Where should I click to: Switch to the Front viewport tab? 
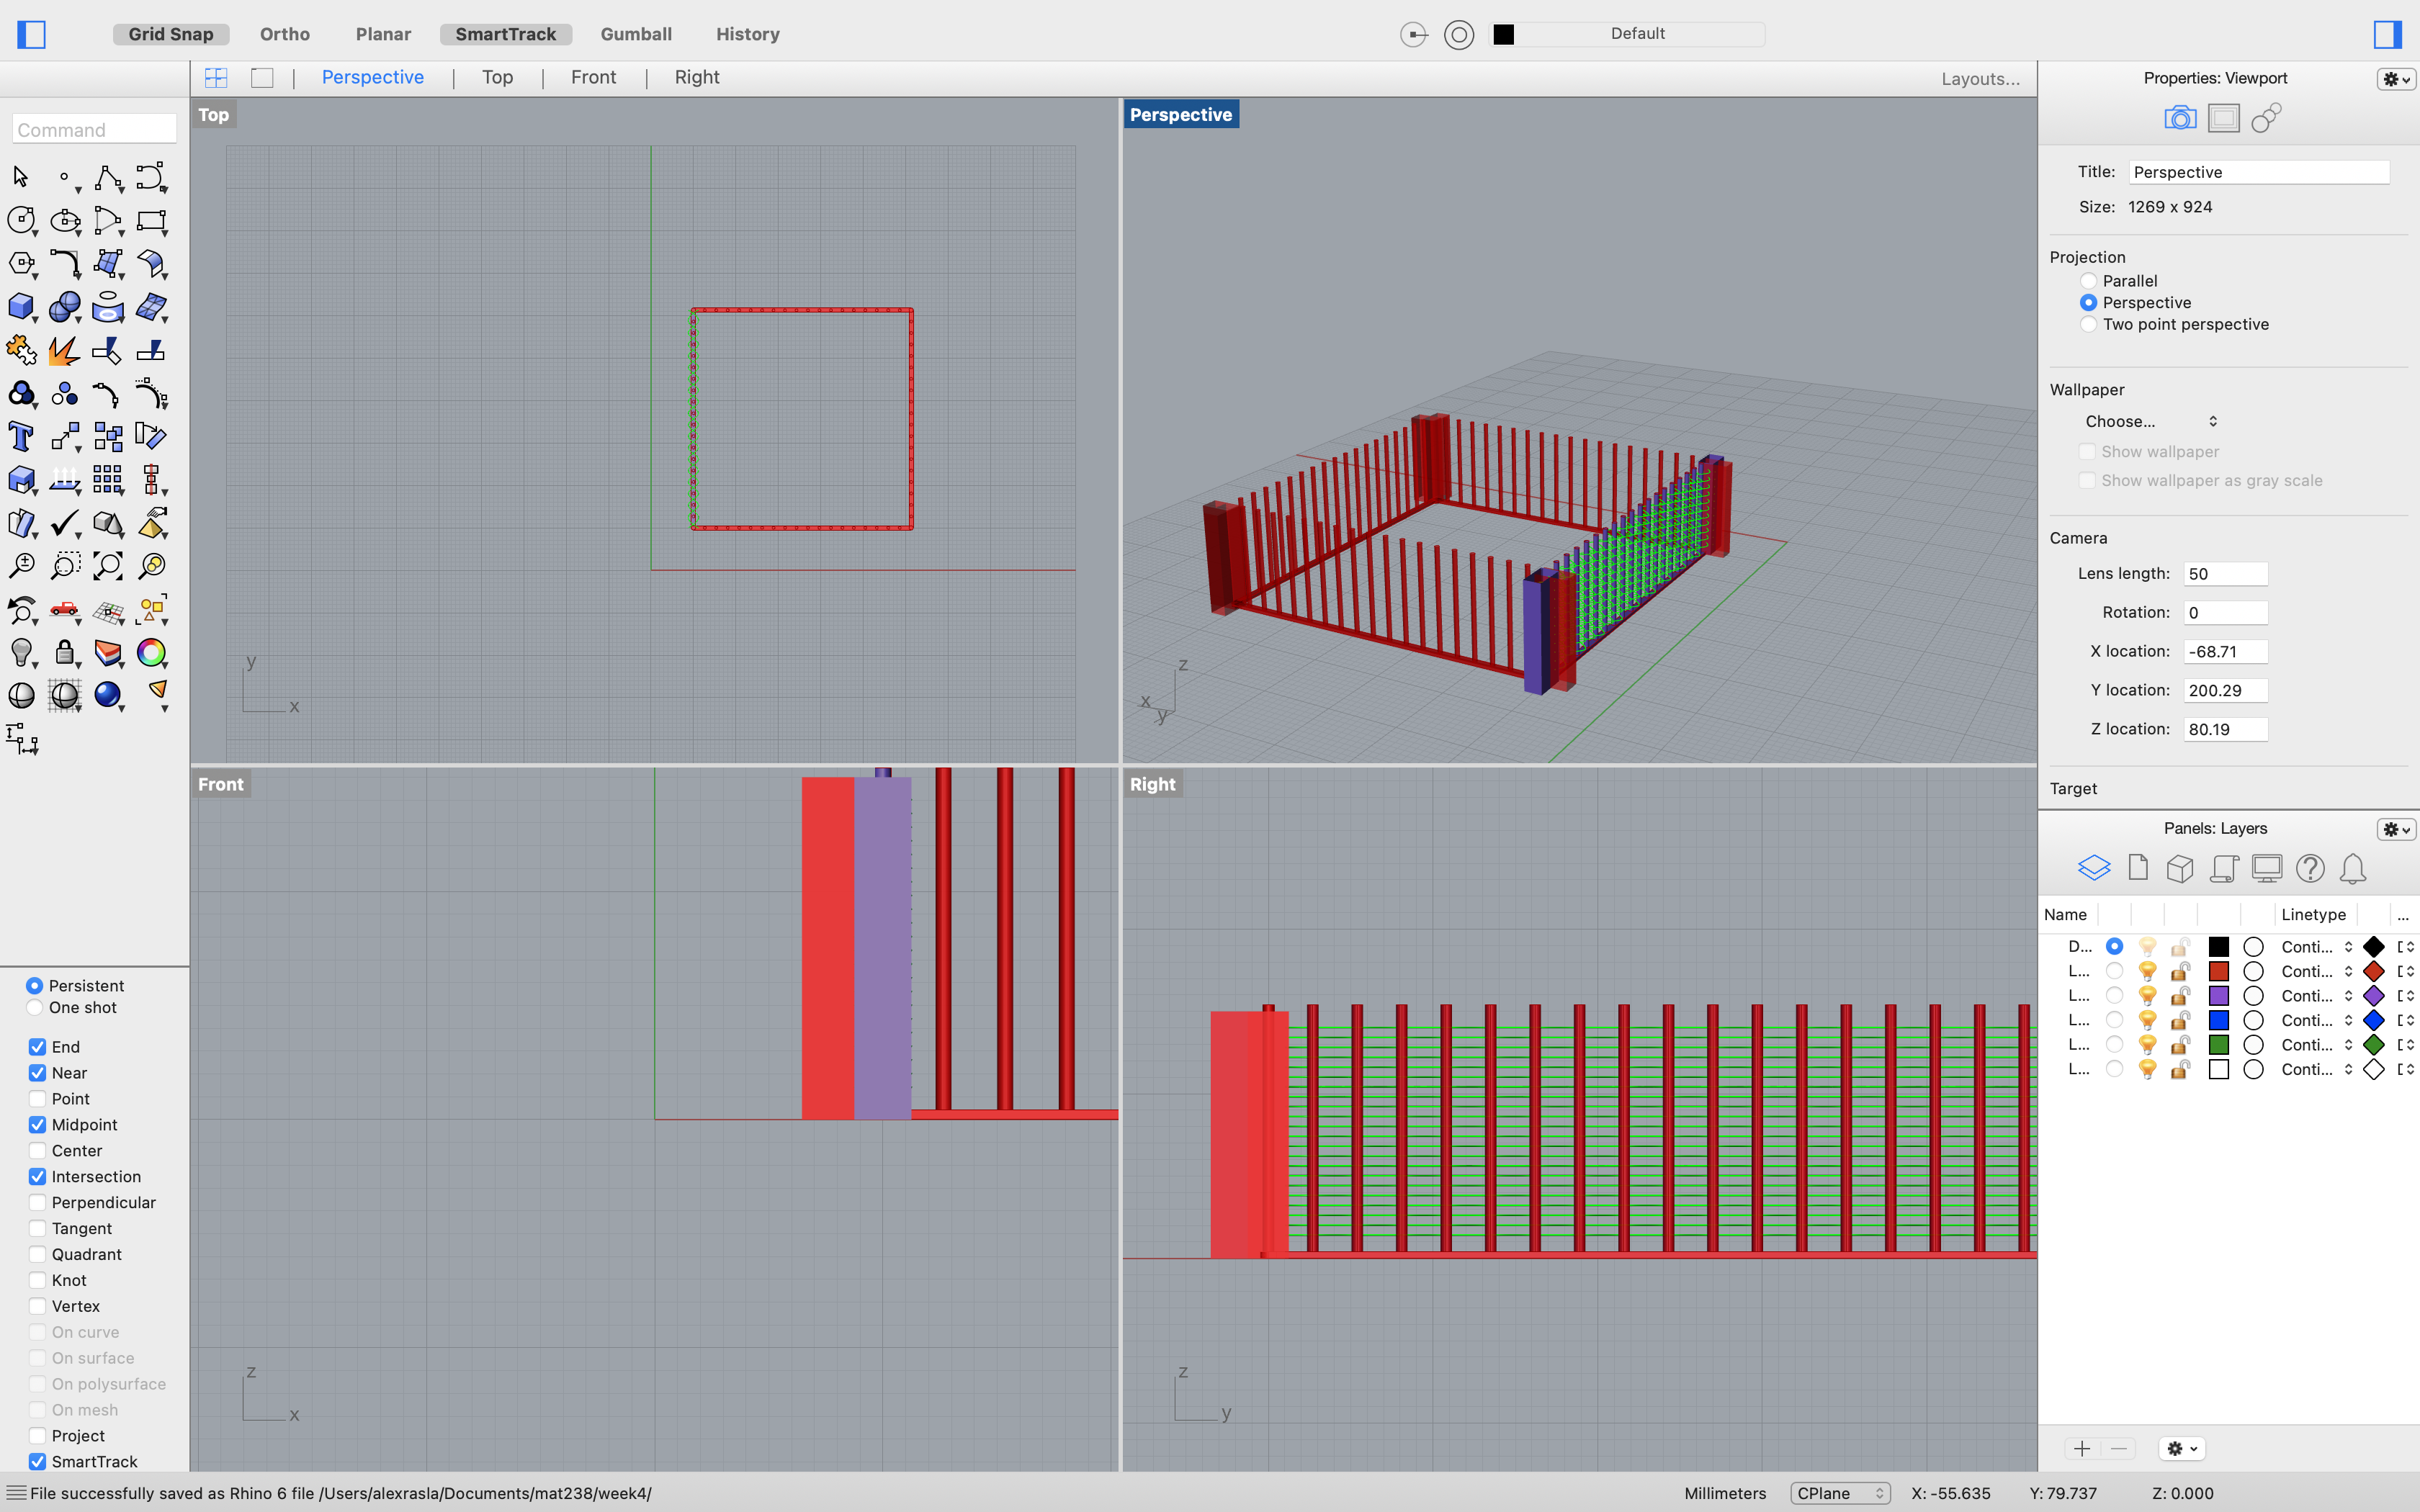[593, 78]
